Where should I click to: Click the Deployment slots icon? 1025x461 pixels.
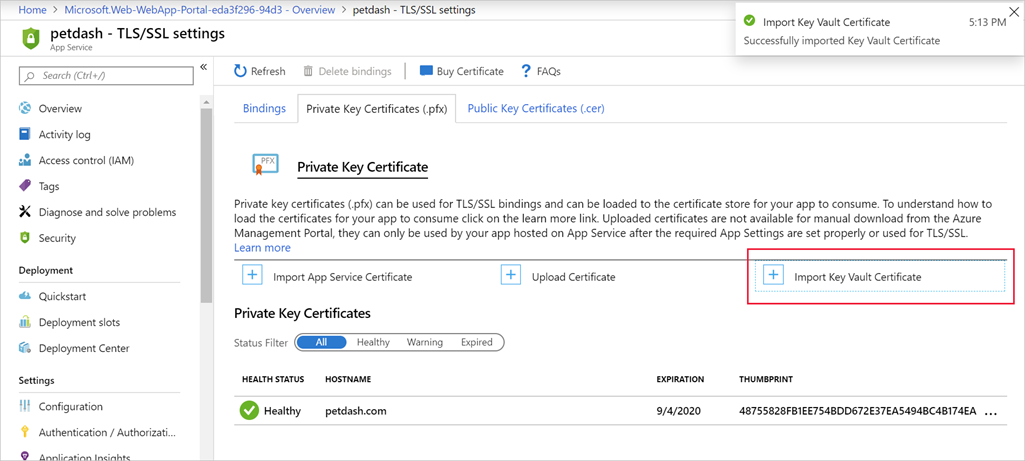point(25,322)
